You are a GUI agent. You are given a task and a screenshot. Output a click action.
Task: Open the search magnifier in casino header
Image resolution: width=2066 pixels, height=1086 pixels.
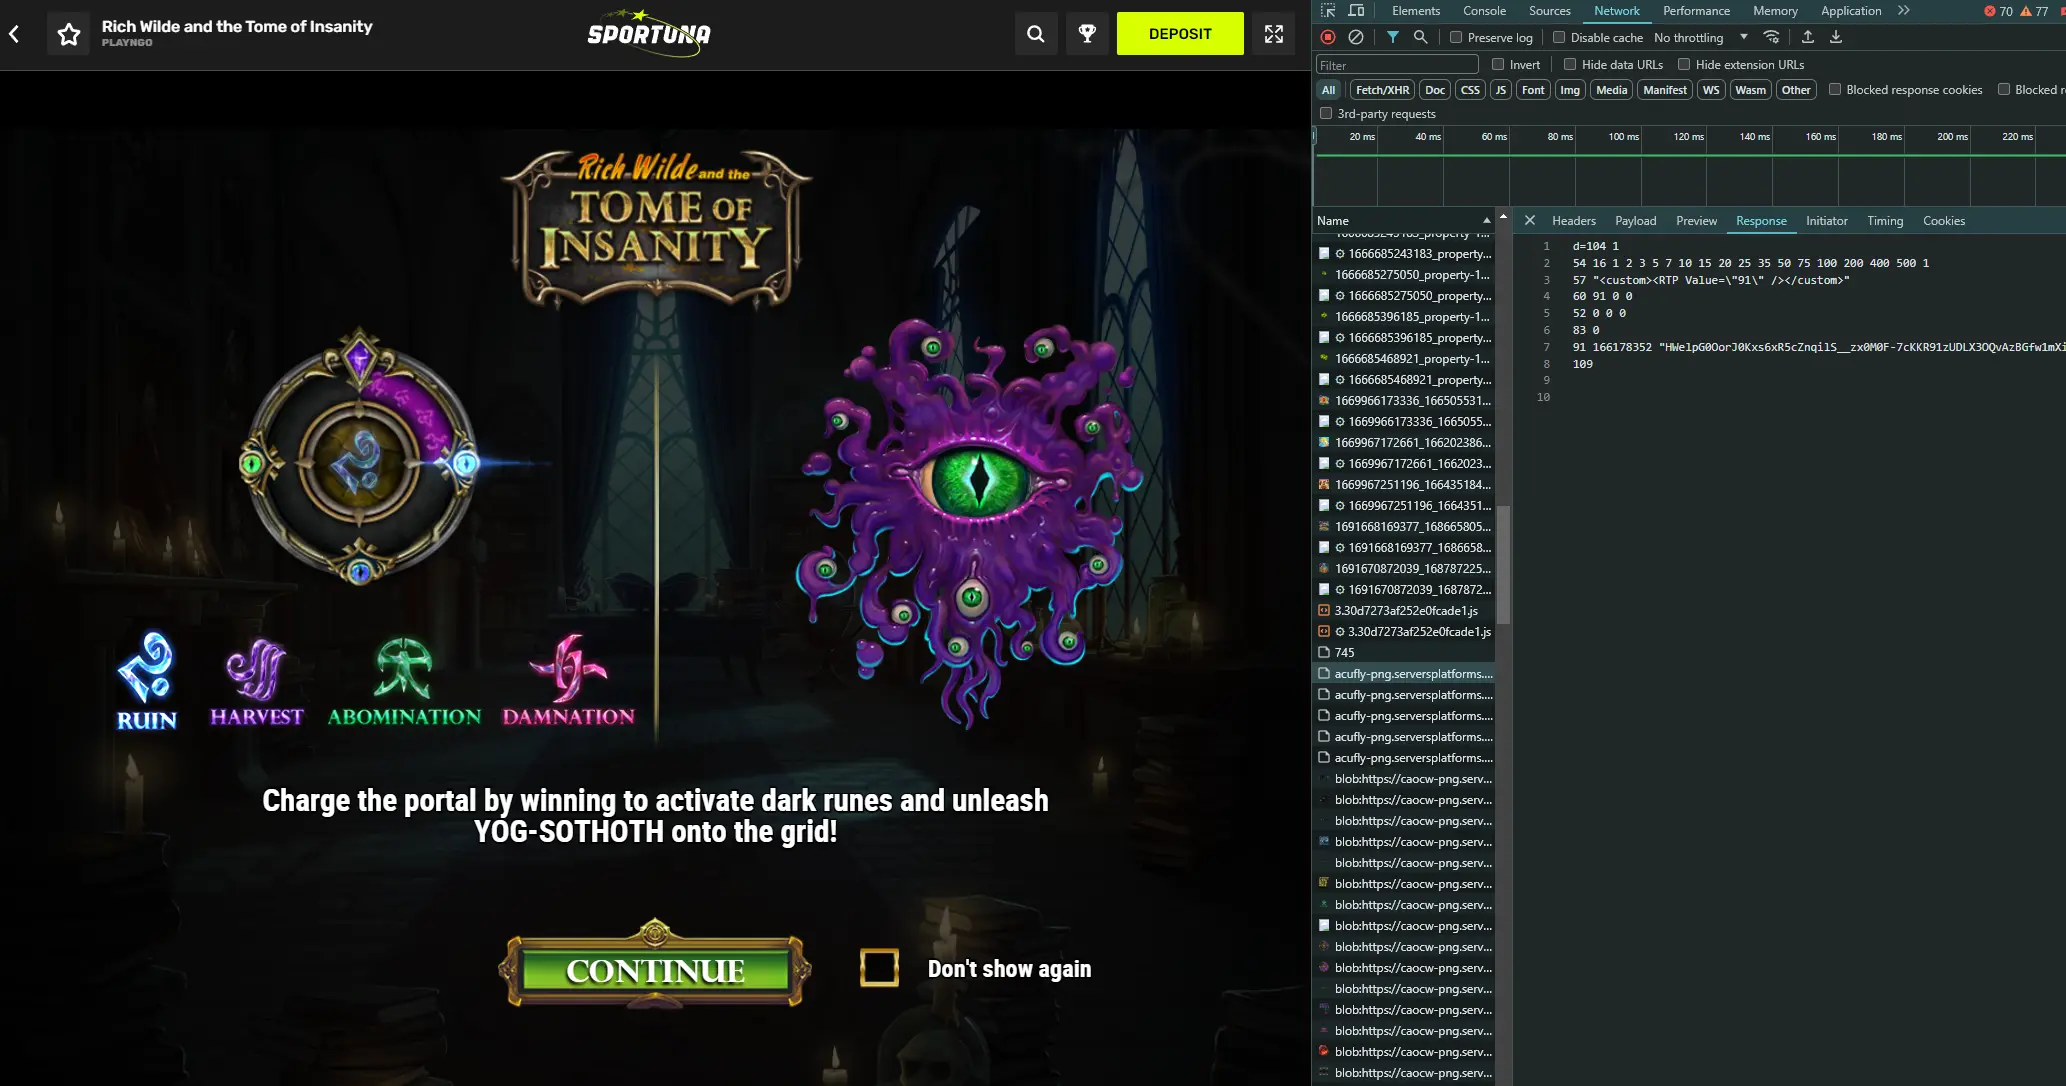[x=1036, y=34]
